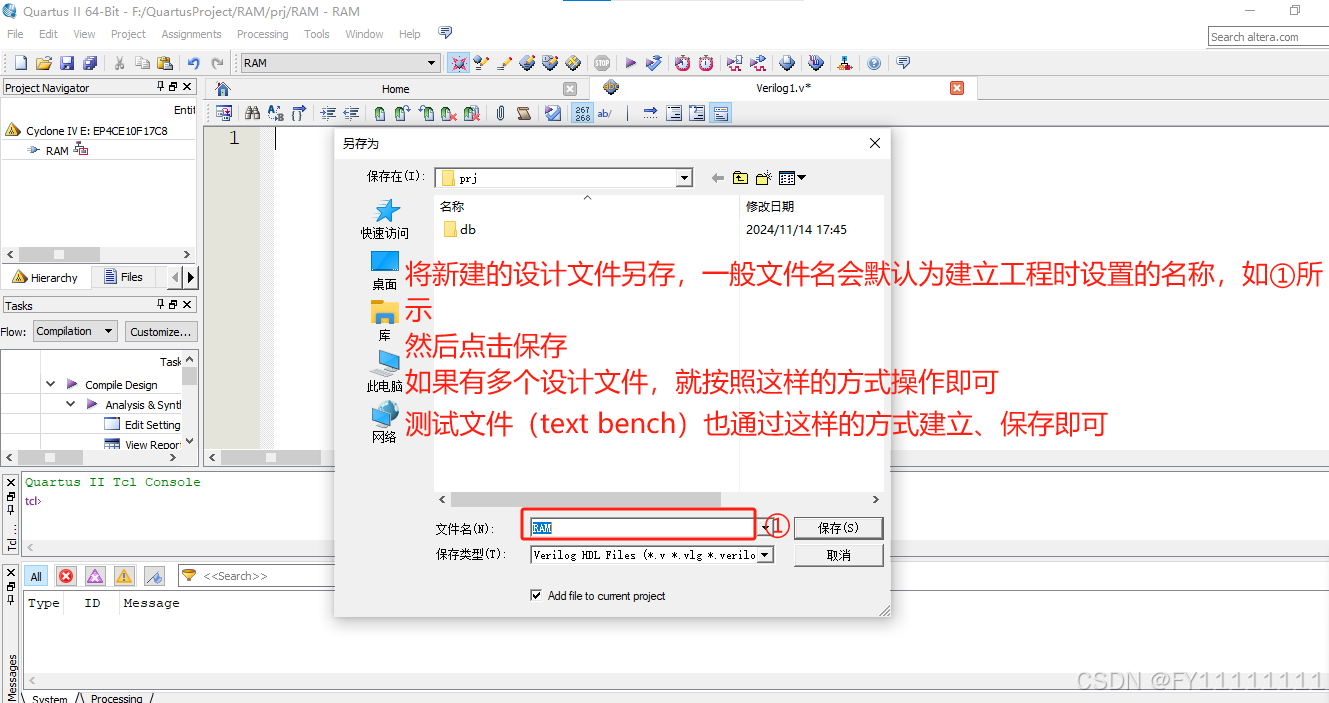Click the Save icon in the main toolbar
1329x703 pixels.
pos(67,63)
